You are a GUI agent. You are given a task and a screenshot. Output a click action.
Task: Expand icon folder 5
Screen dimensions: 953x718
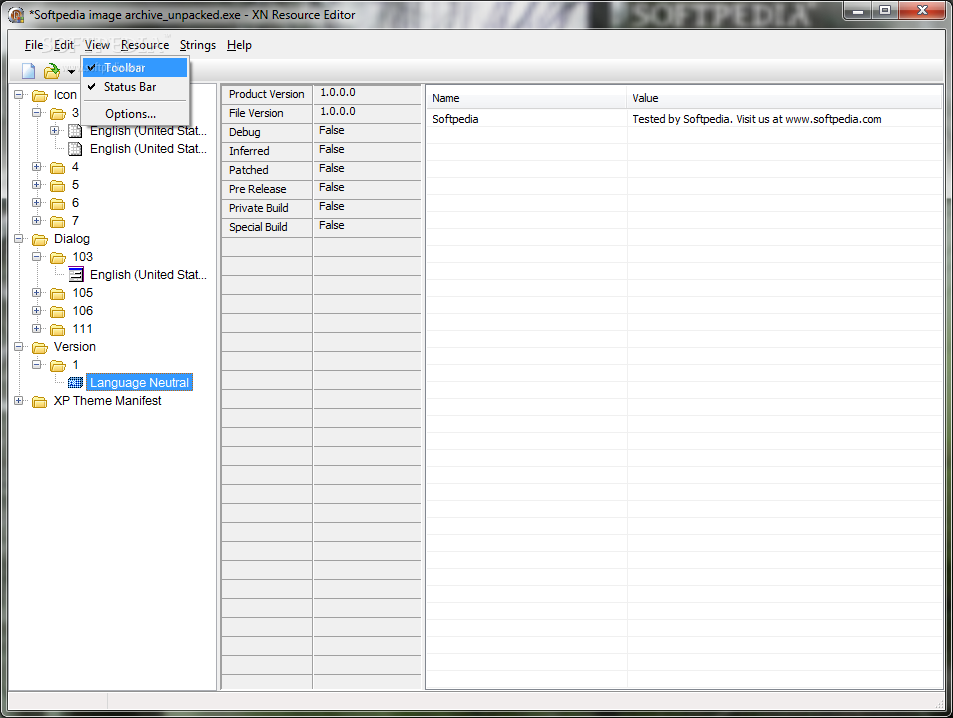click(36, 185)
